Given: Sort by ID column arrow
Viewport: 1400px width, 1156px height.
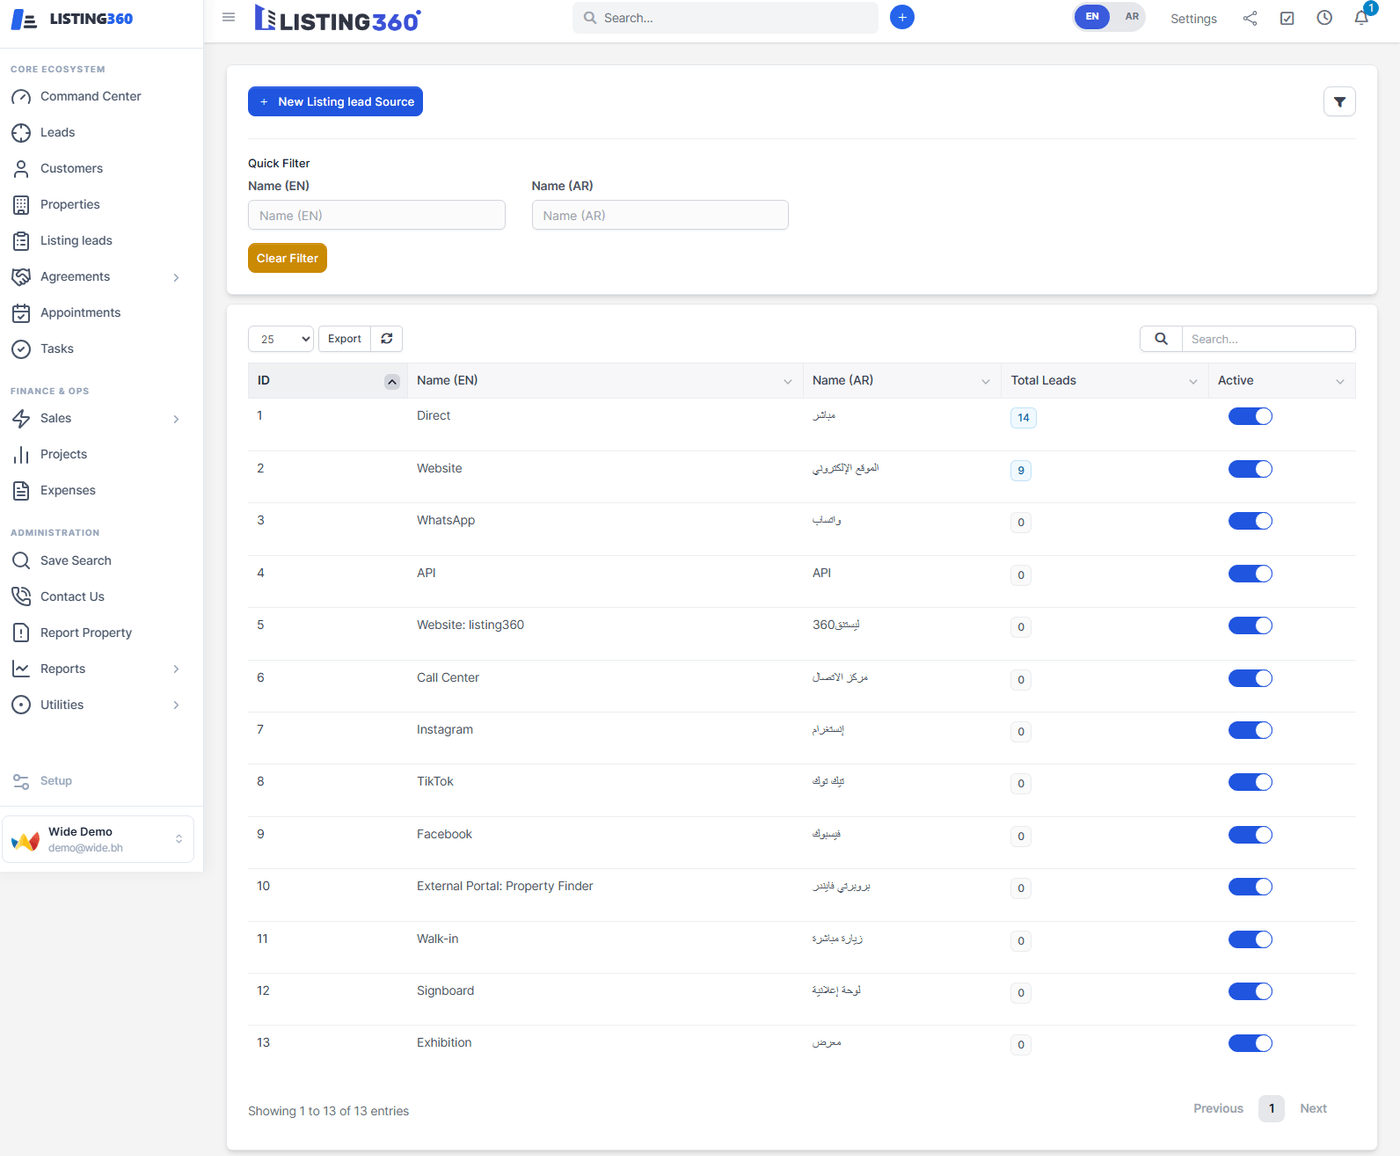Looking at the screenshot, I should coord(392,381).
